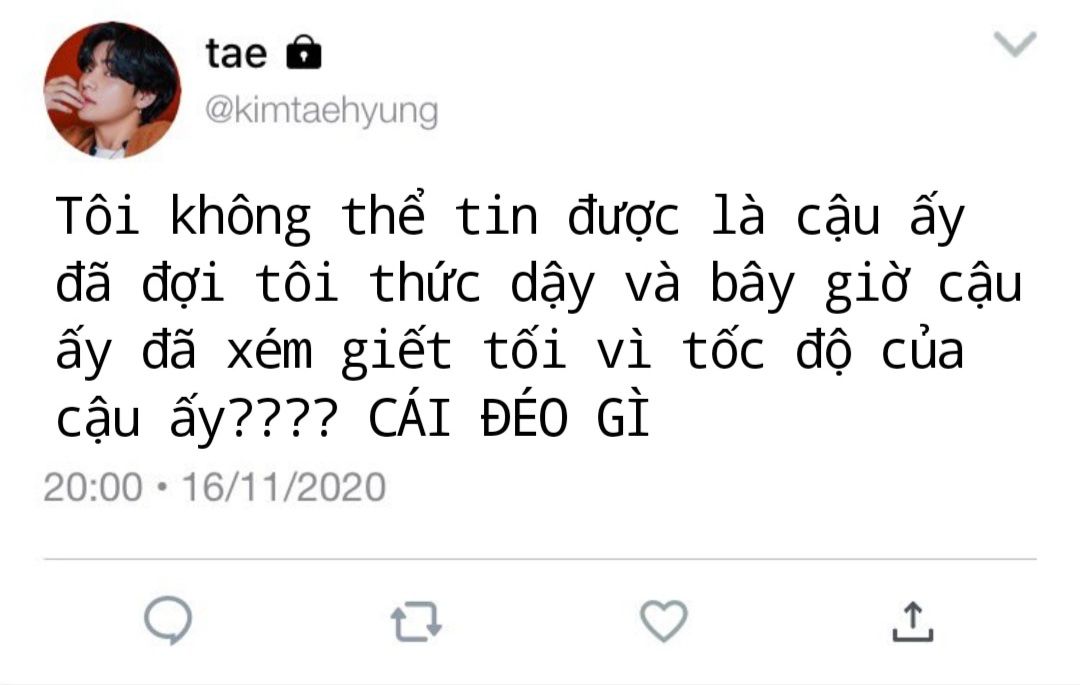
Task: Click the phrase CÁI ĐÉO GÌ
Action: tap(509, 418)
